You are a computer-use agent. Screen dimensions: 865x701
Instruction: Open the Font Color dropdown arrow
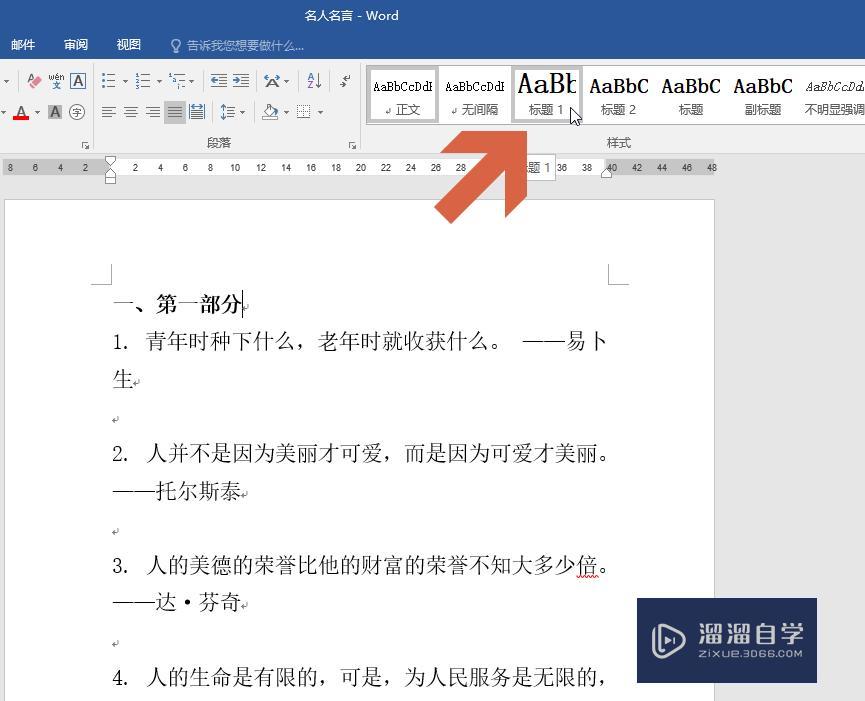(38, 113)
